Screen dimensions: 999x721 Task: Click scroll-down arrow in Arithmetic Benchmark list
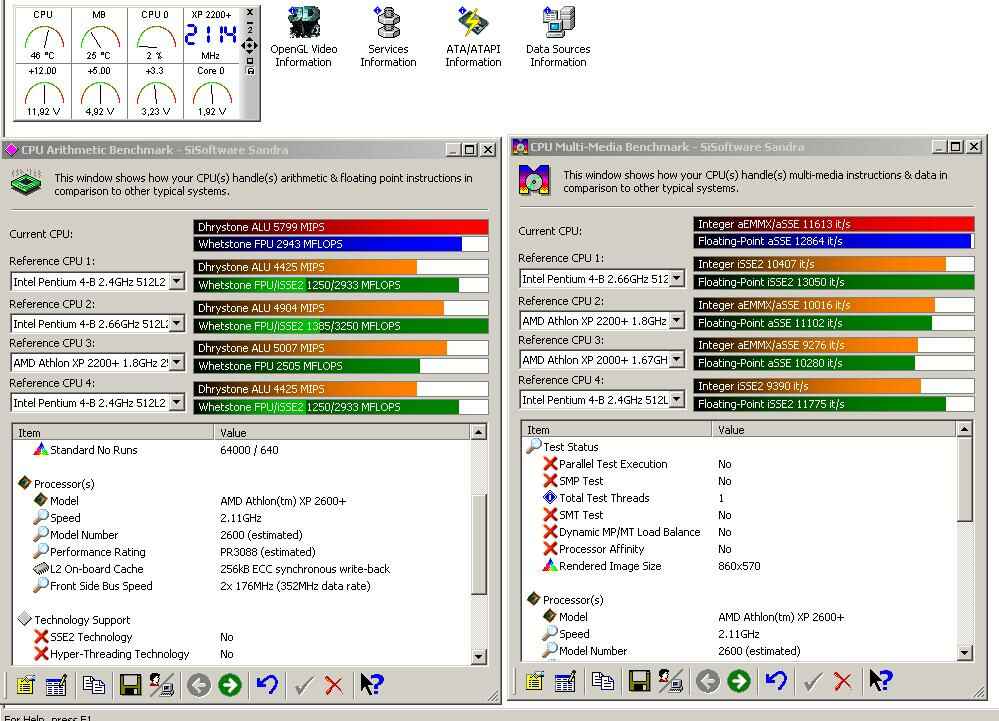(x=478, y=656)
